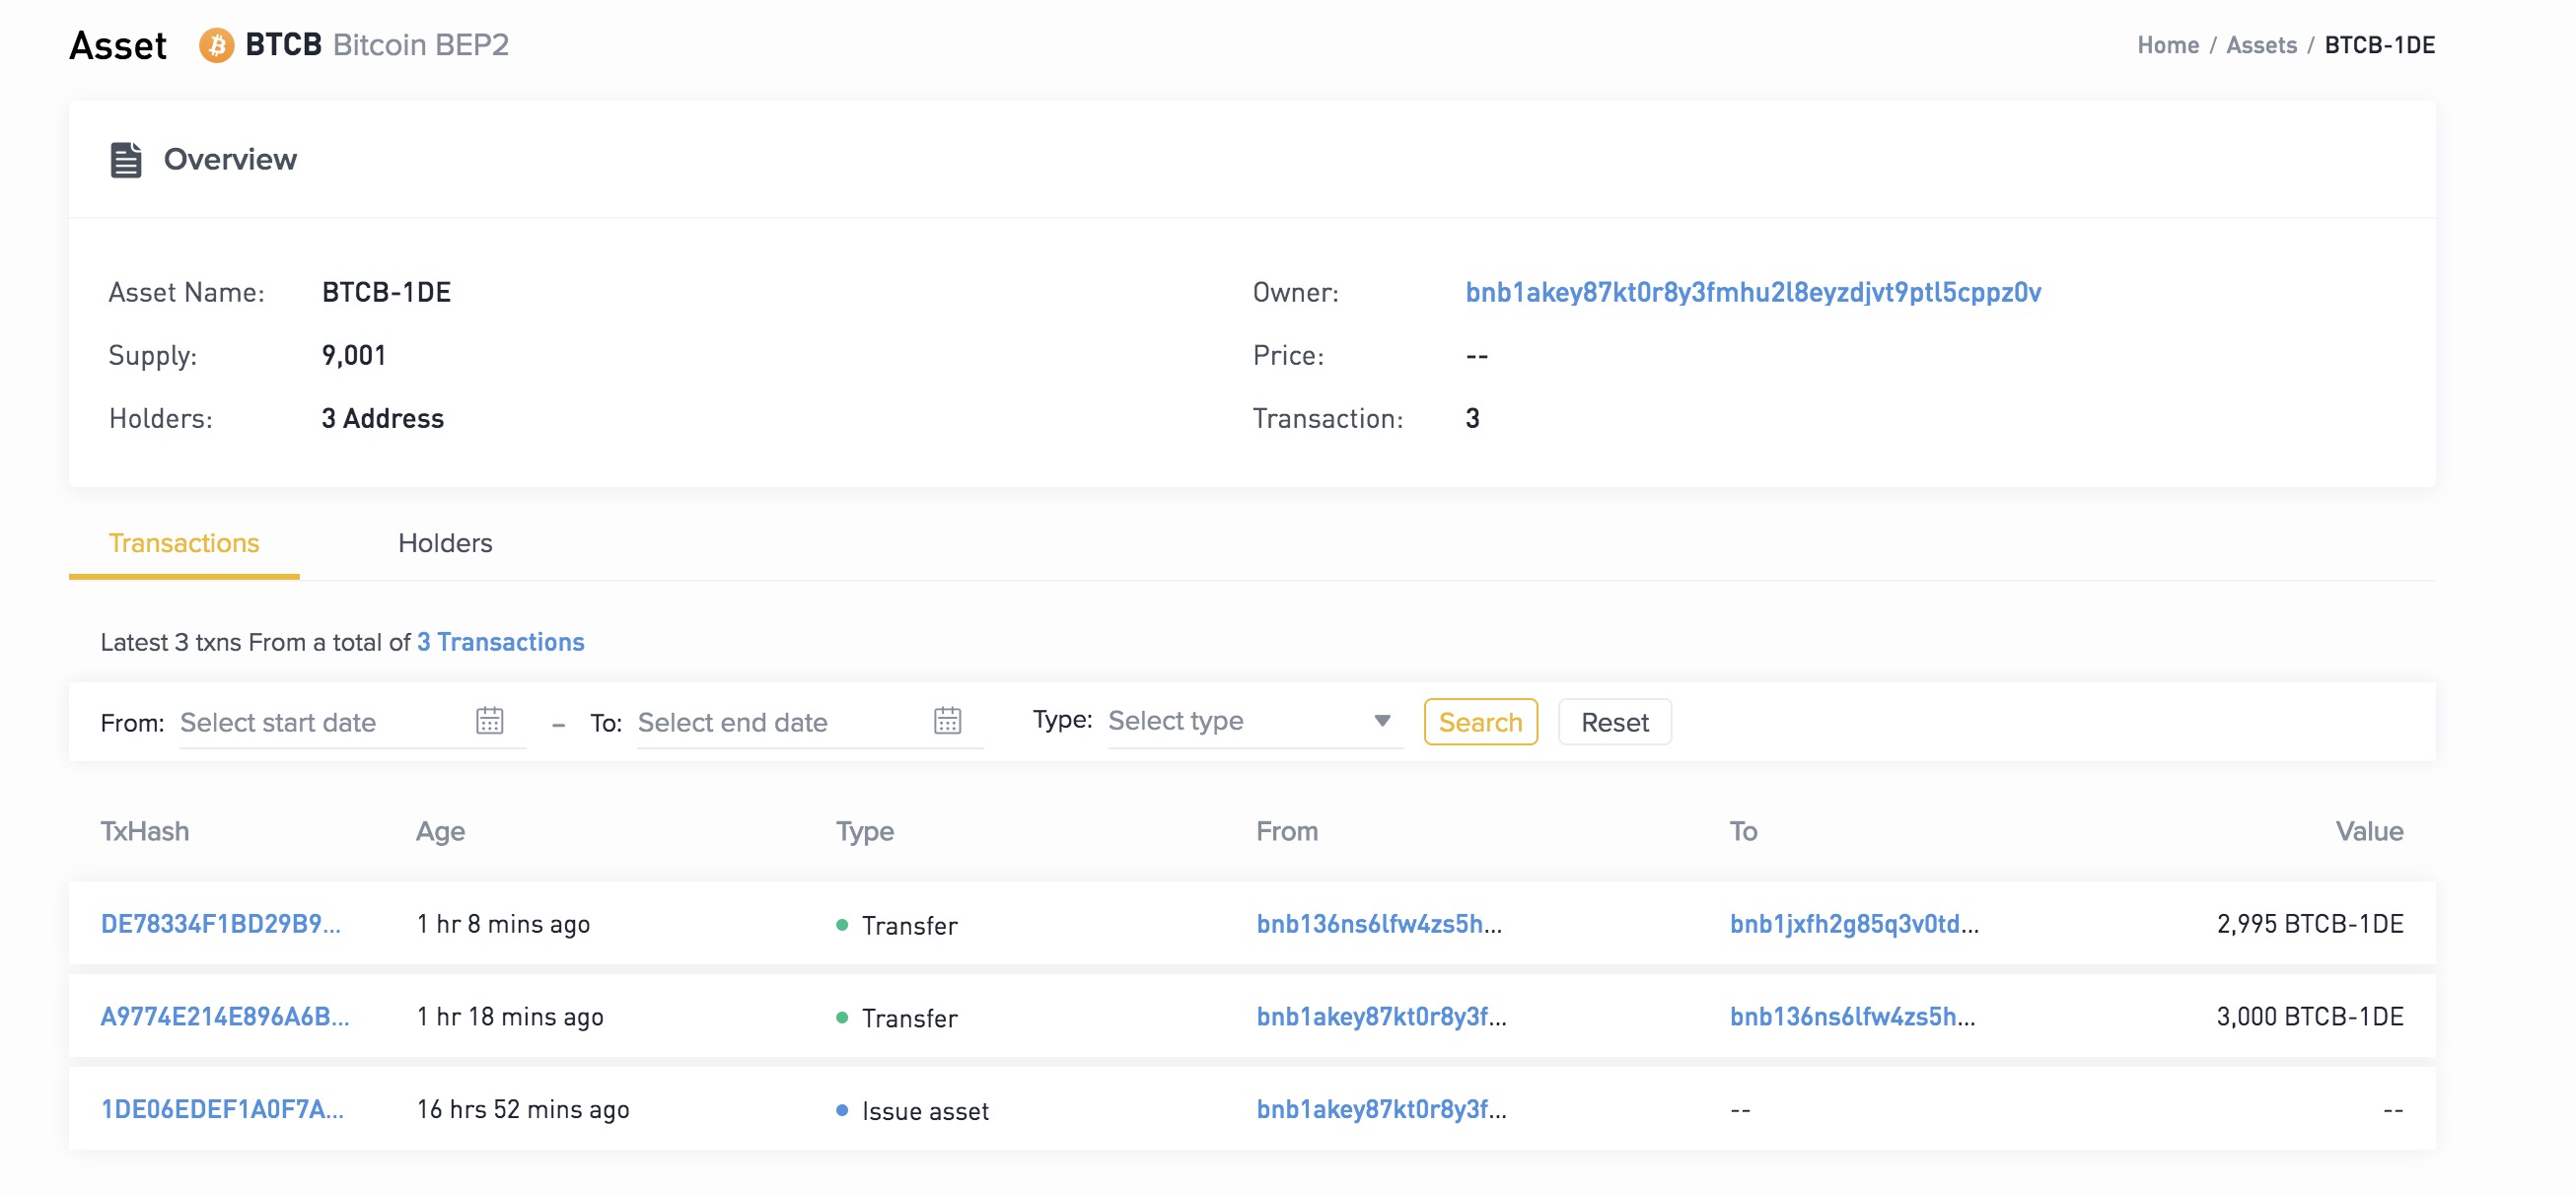Open To address bnb1jxfh2g85q3v0td...
2576x1195 pixels.
(x=1854, y=923)
